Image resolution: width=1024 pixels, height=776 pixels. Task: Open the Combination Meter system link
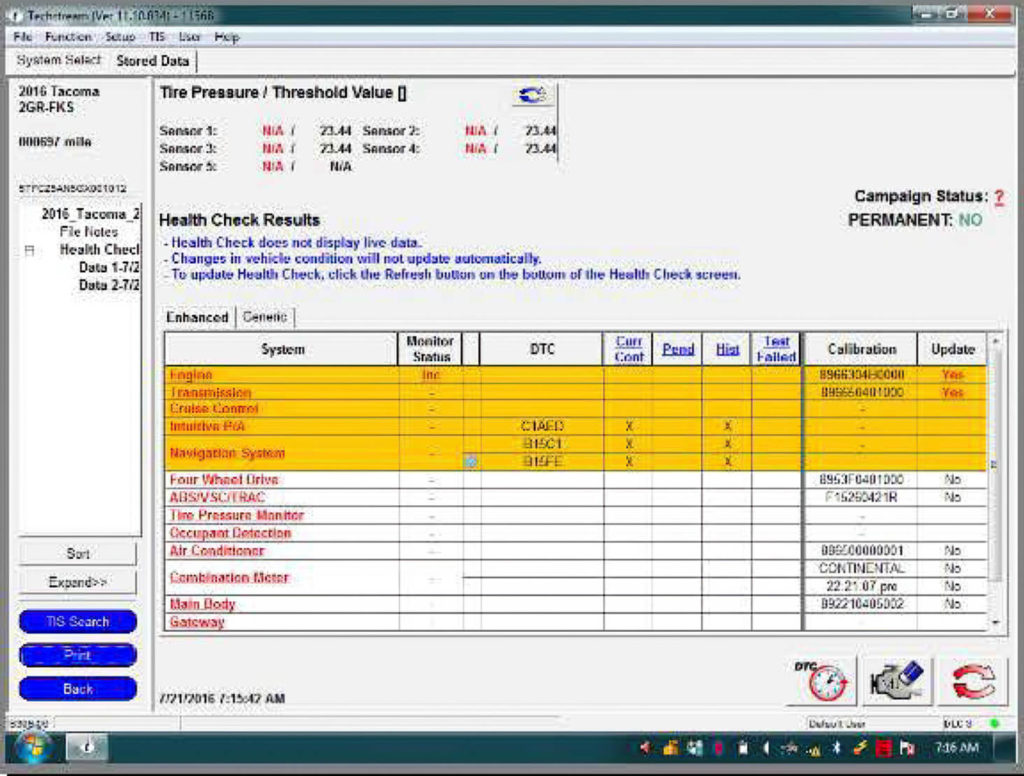click(x=229, y=577)
